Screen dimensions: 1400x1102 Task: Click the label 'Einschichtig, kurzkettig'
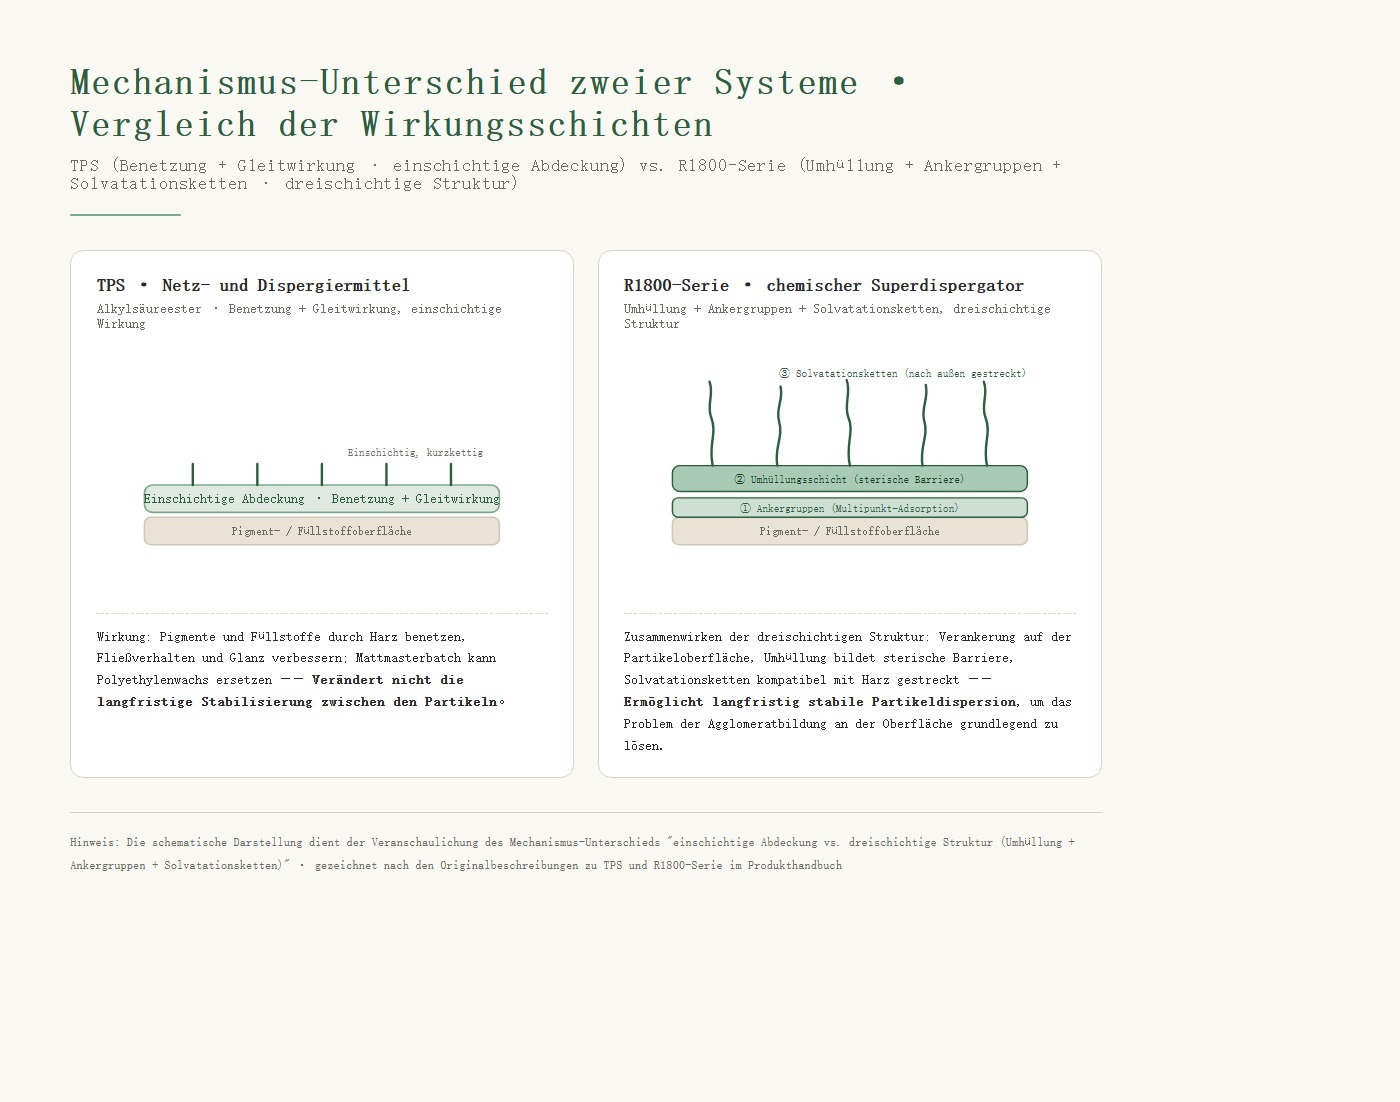(415, 452)
